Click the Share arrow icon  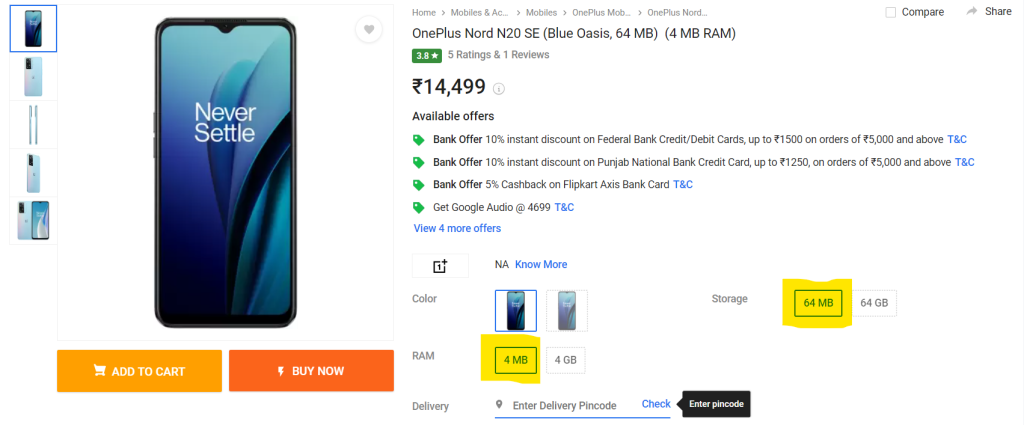(972, 11)
